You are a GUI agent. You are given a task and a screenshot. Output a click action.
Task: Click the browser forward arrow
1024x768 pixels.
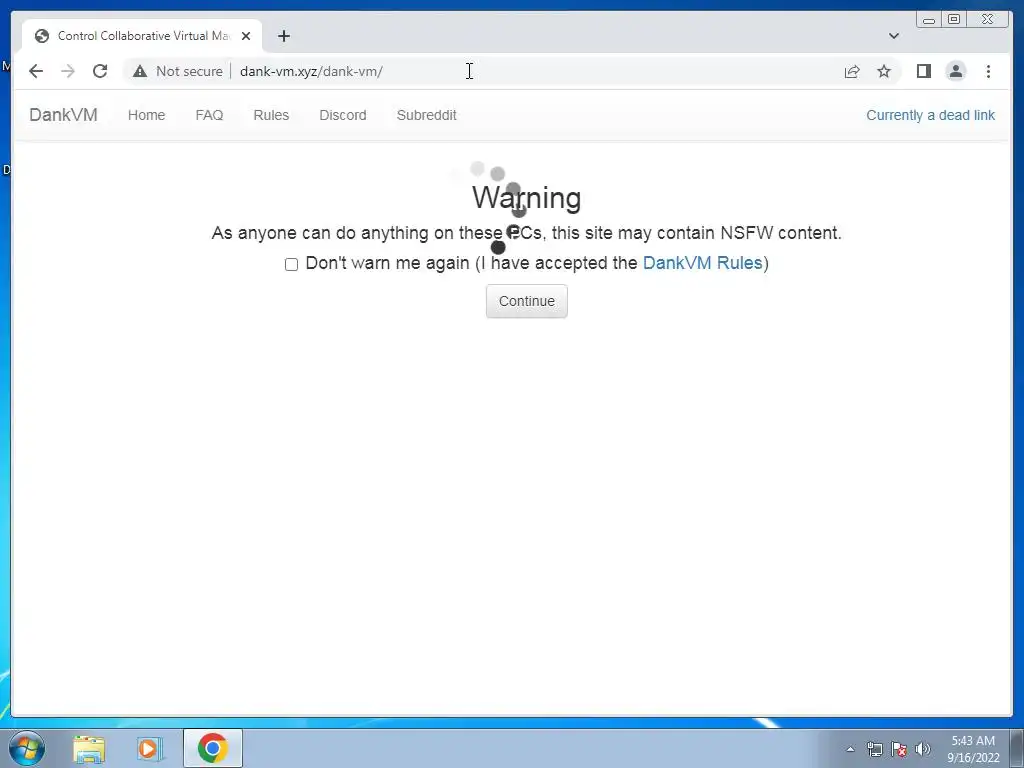(x=68, y=71)
